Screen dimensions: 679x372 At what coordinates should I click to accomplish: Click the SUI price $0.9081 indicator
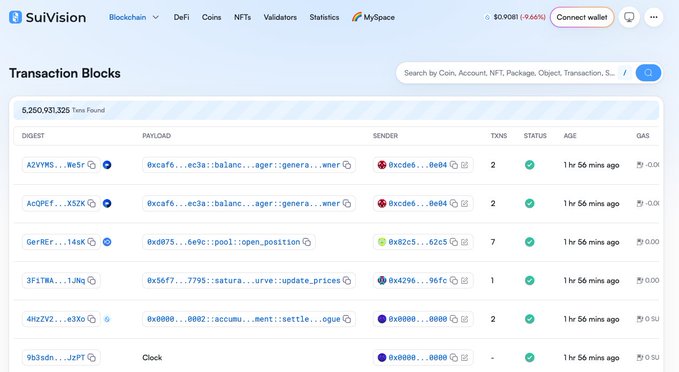point(514,17)
